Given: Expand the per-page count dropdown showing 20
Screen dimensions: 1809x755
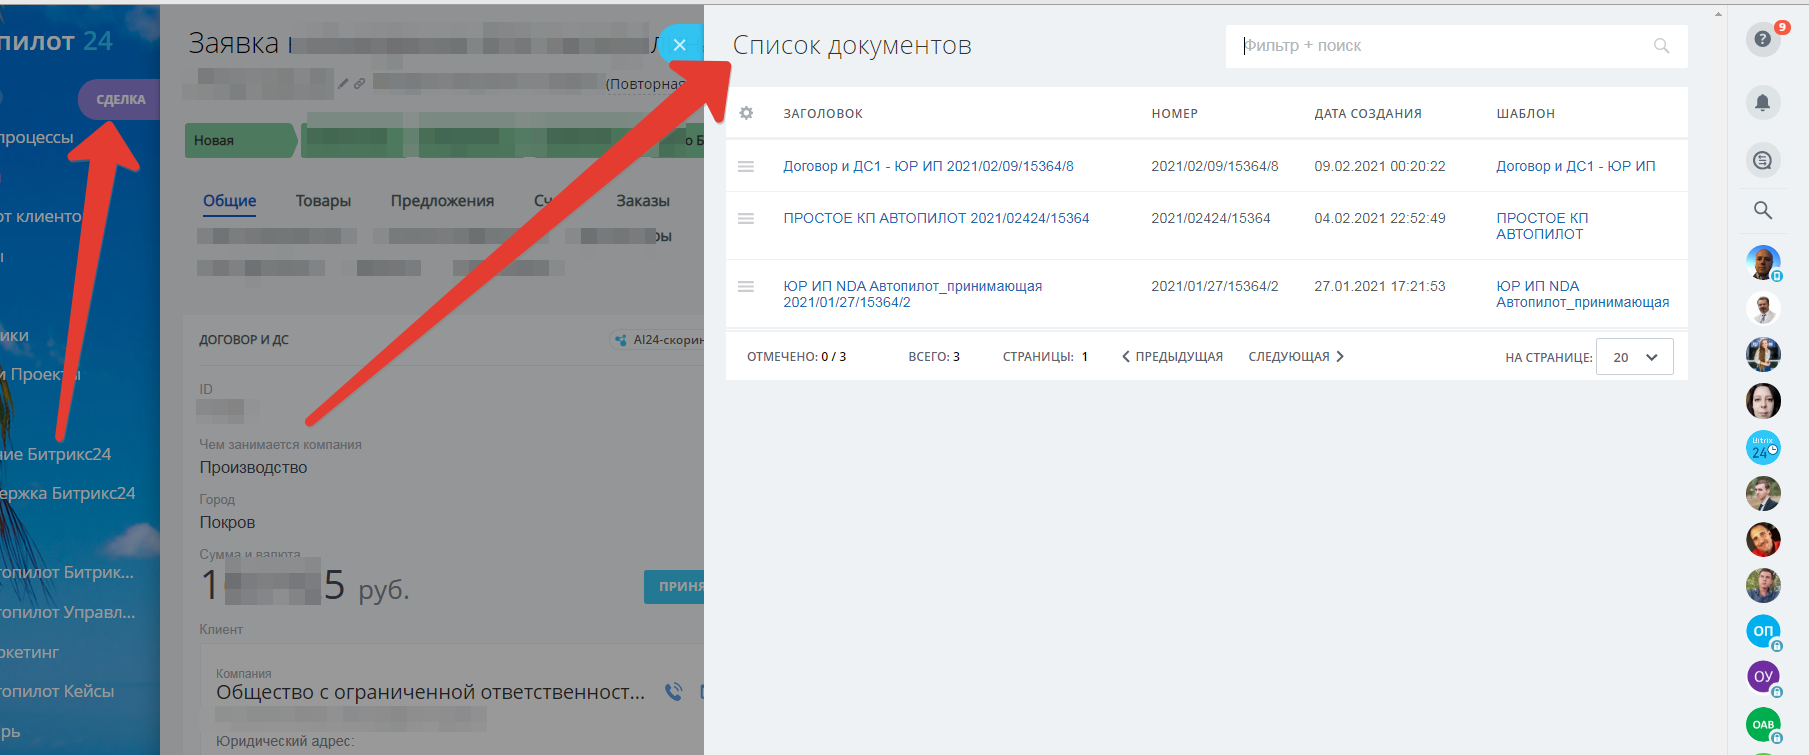Looking at the screenshot, I should [x=1634, y=357].
